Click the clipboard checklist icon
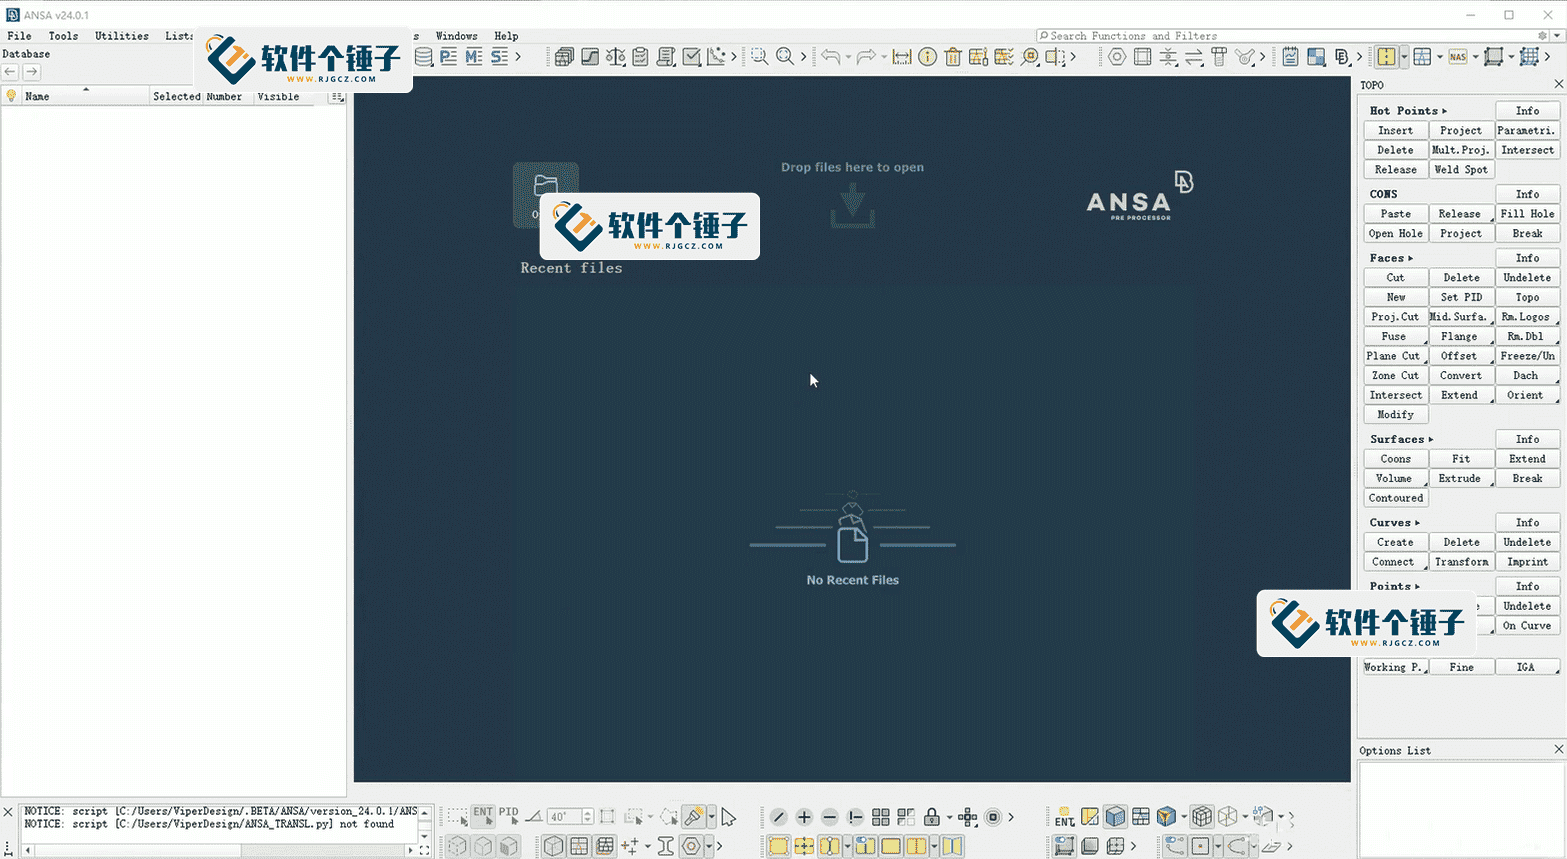Viewport: 1567px width, 859px height. coord(641,57)
